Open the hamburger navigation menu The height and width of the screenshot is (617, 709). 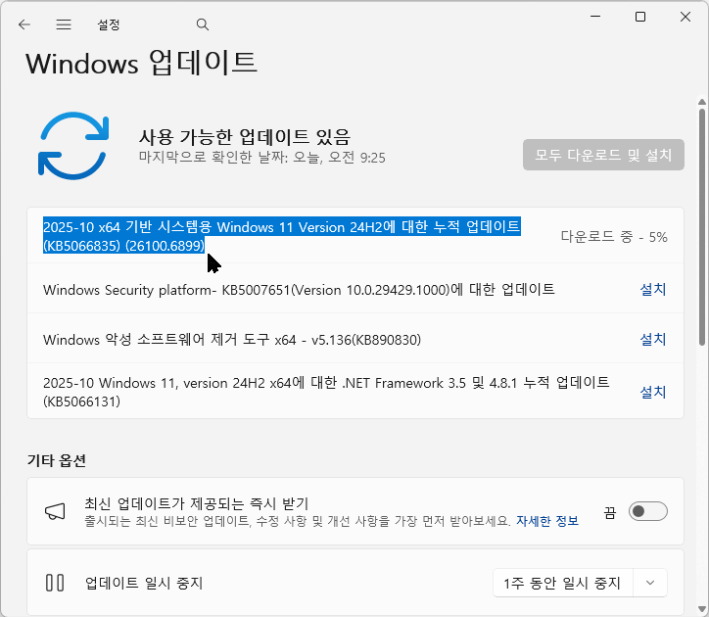(64, 24)
